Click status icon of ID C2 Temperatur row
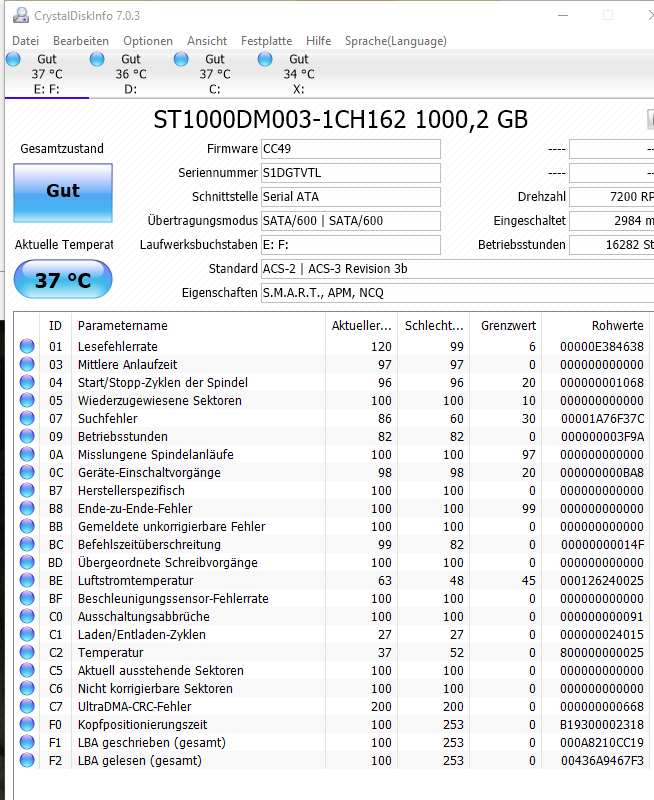 point(27,652)
